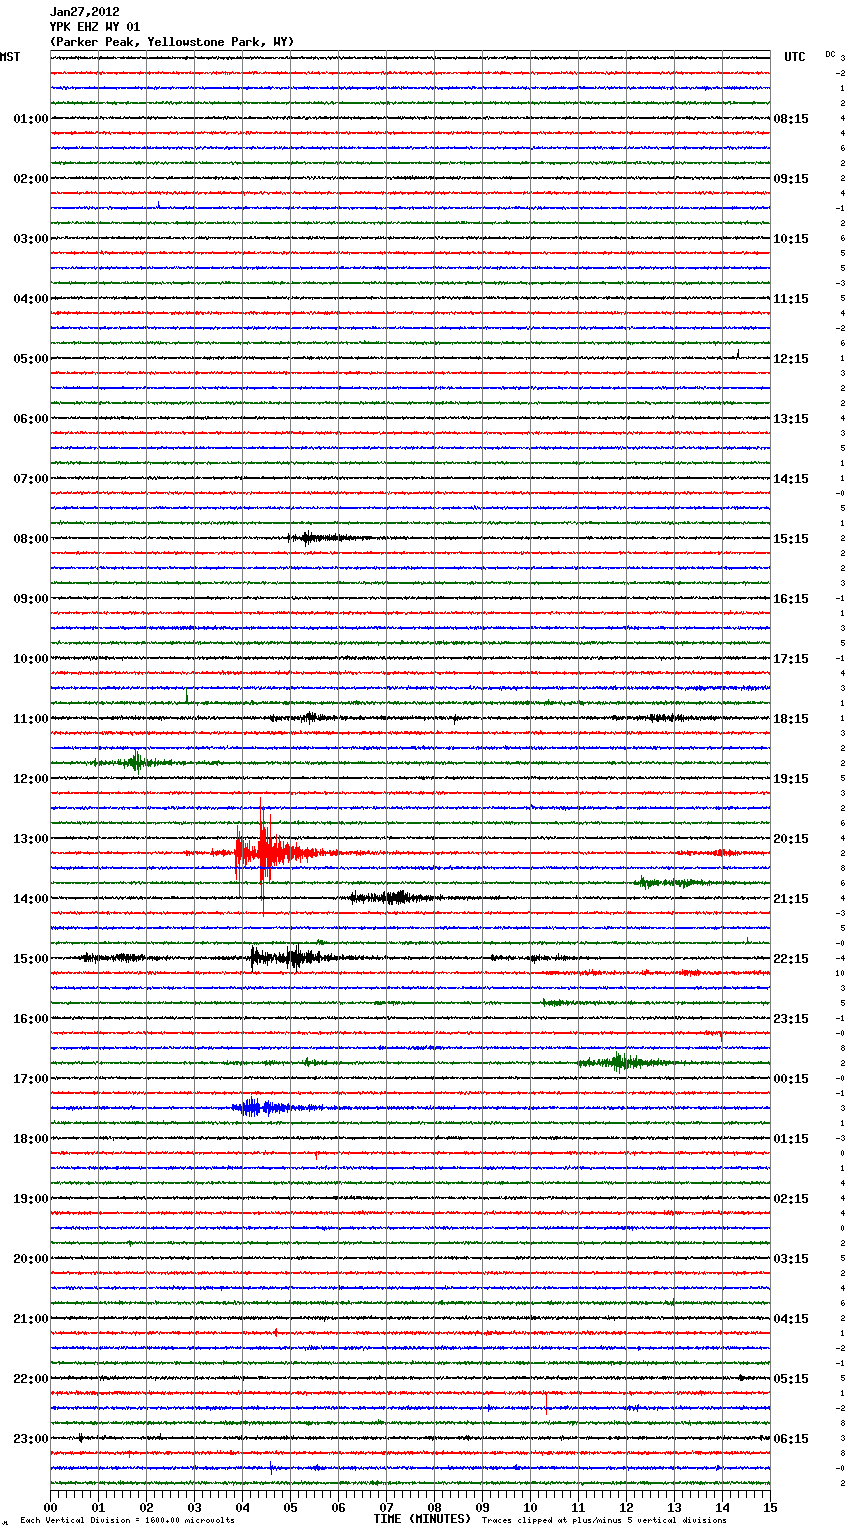Select the station code YPK EHZ WY 01
Image resolution: width=850 pixels, height=1534 pixels.
95,27
